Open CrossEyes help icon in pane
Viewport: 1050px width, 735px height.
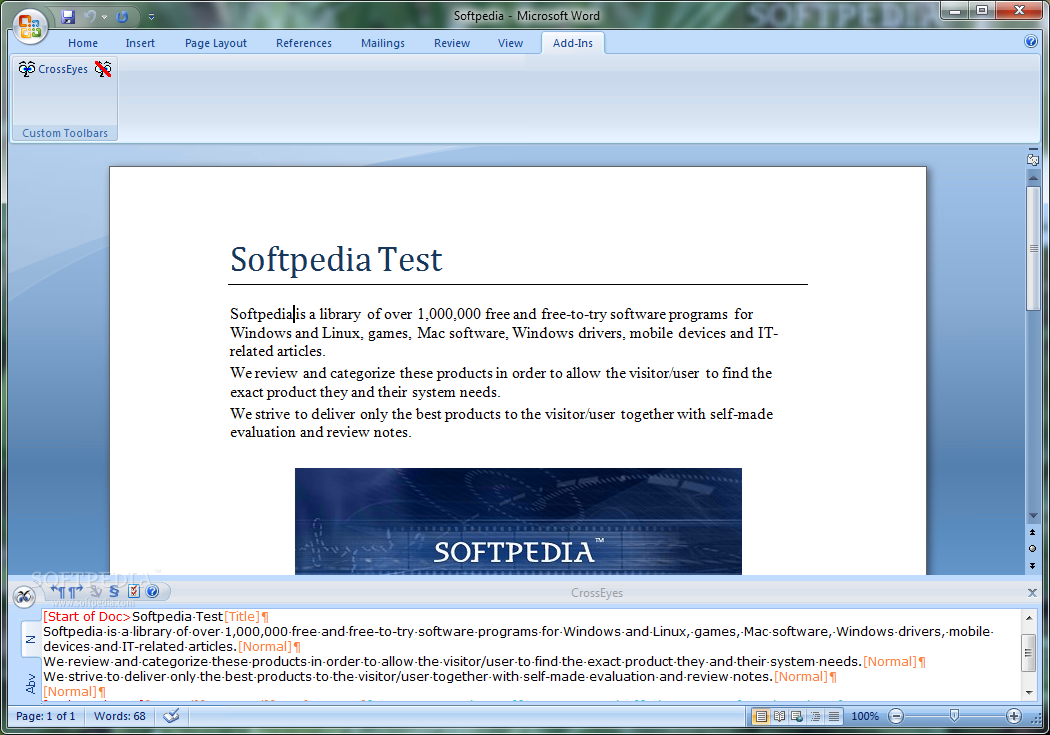pos(152,591)
